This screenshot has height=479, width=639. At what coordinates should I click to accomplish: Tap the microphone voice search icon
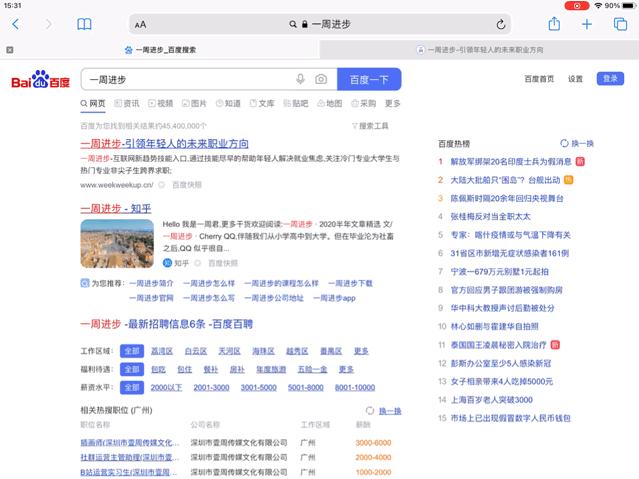[300, 79]
